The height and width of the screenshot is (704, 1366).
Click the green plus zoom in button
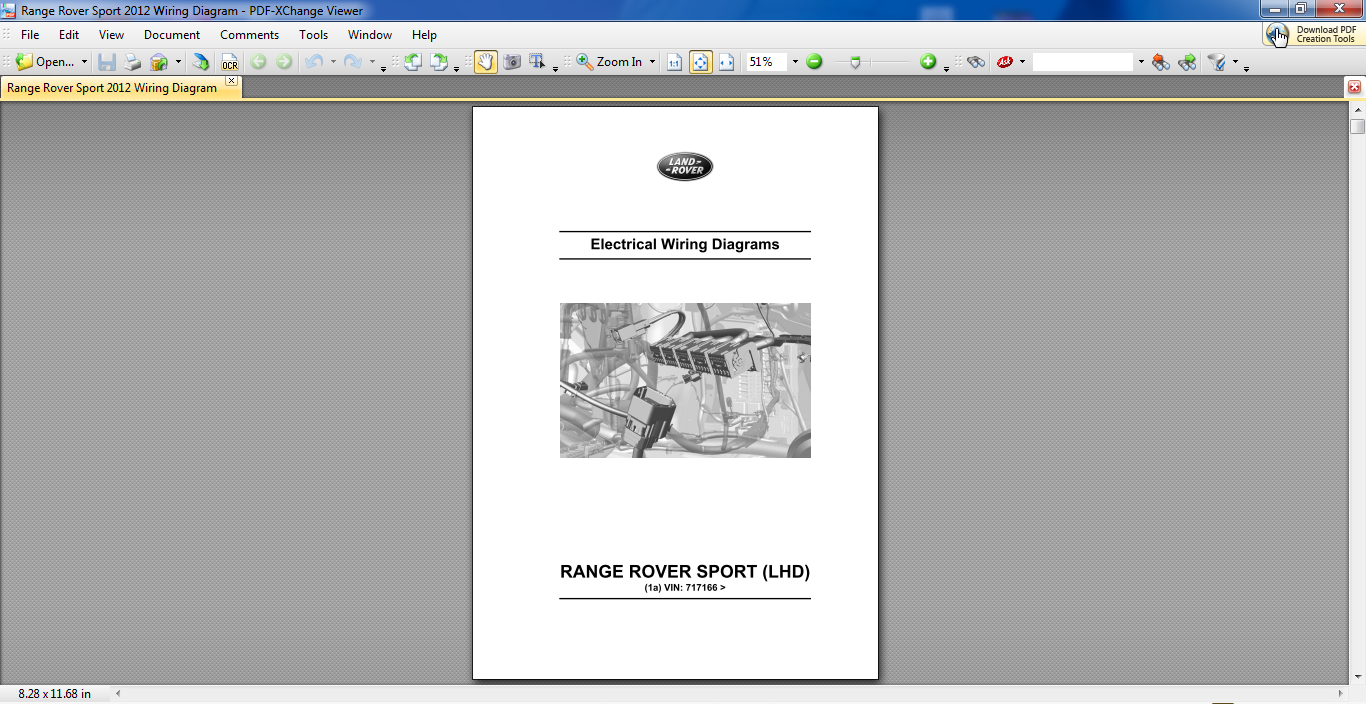coord(928,62)
